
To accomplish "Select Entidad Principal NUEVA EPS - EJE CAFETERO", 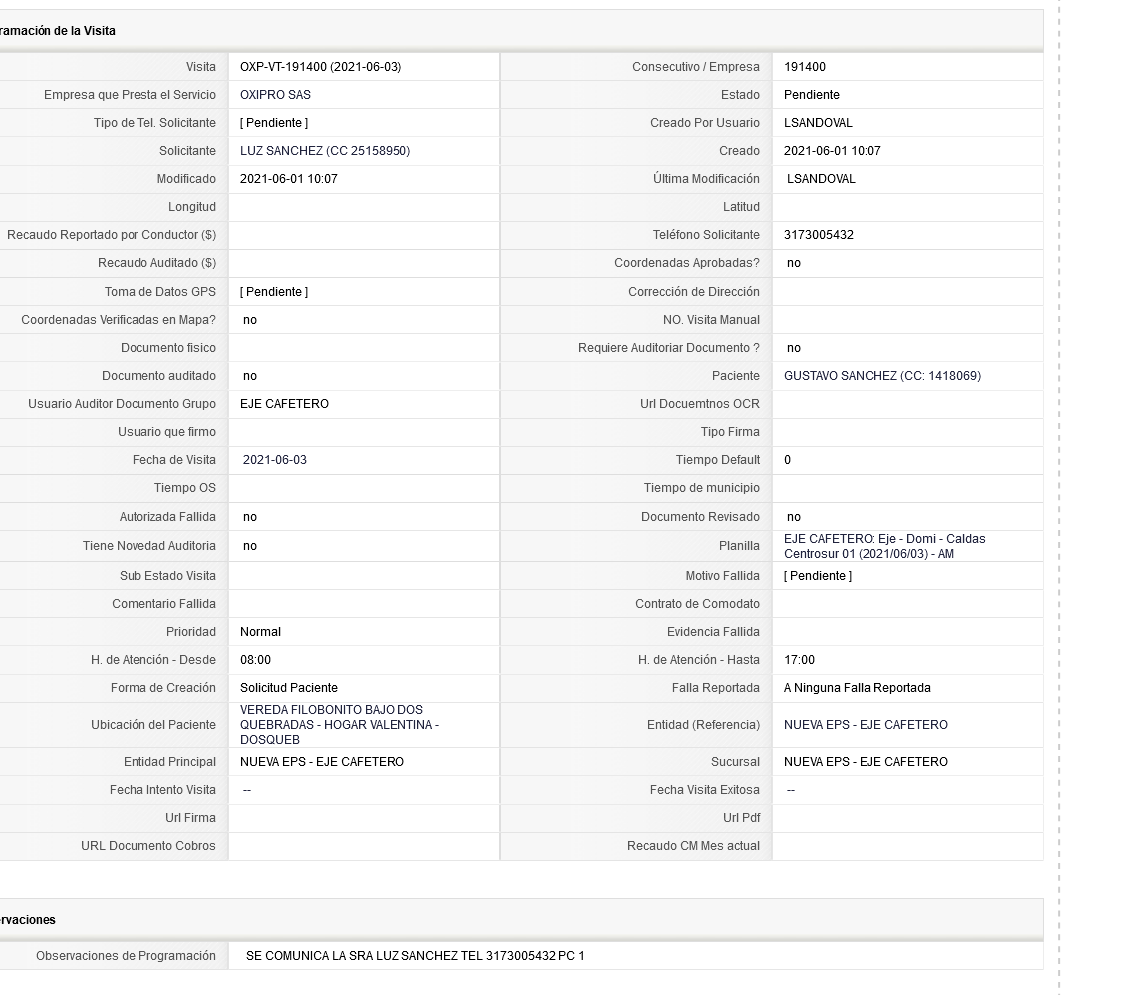I will [x=322, y=762].
